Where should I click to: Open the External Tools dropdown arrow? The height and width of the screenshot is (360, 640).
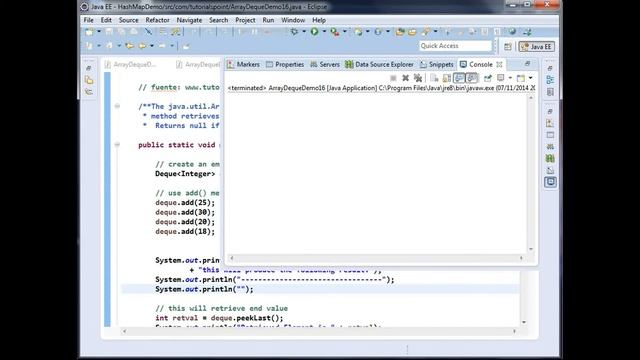click(345, 31)
